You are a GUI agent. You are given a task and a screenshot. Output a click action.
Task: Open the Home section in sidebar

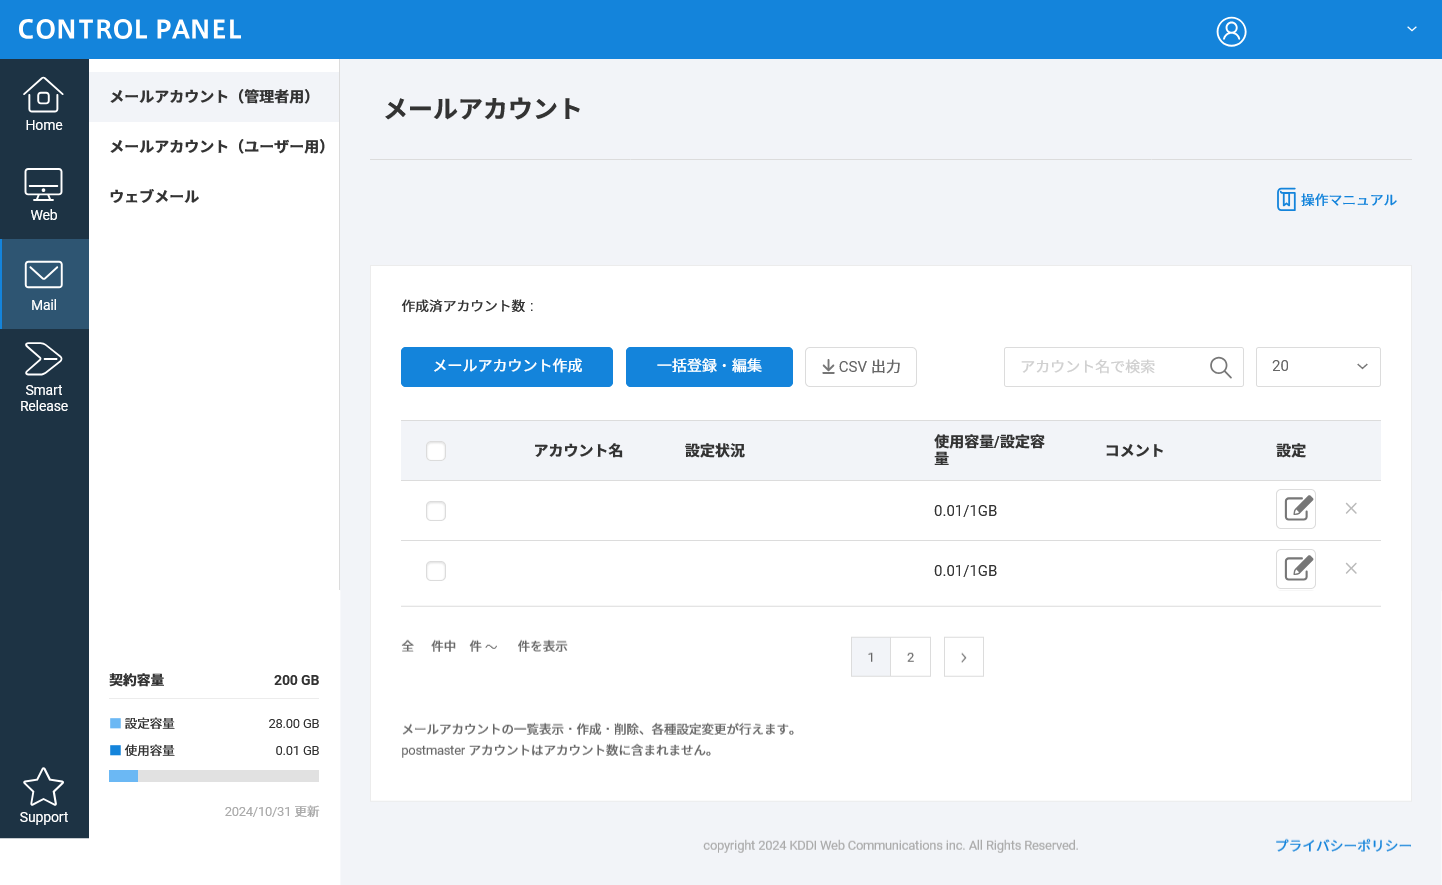coord(44,104)
